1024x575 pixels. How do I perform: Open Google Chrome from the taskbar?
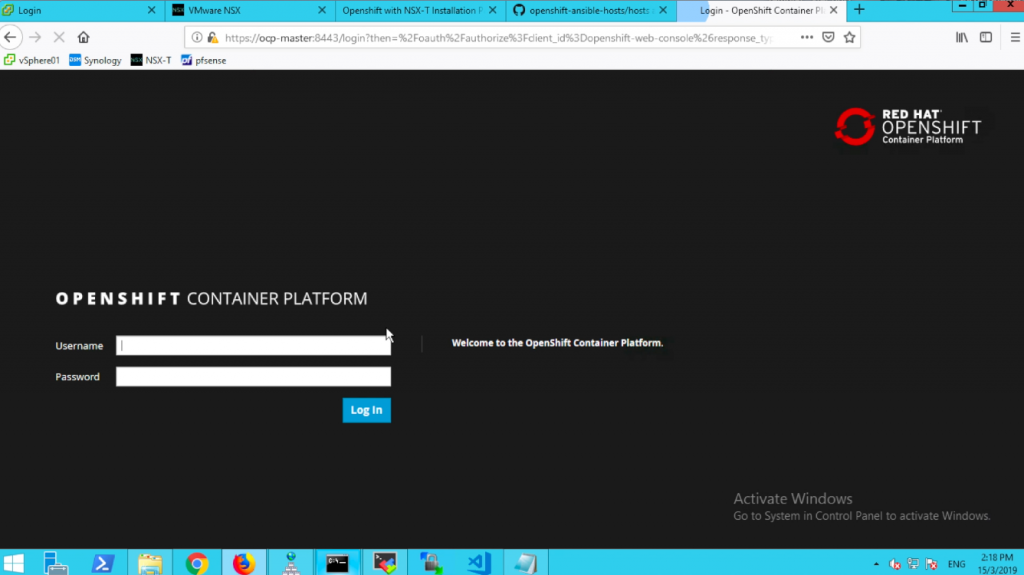point(197,563)
